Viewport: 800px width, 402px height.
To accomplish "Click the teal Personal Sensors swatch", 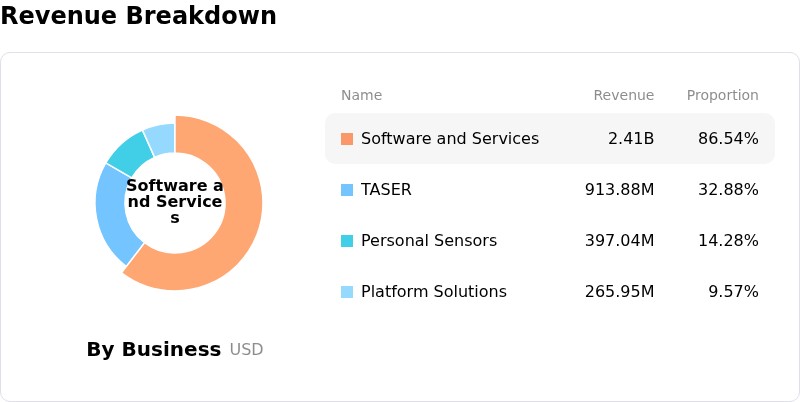I will pyautogui.click(x=347, y=241).
